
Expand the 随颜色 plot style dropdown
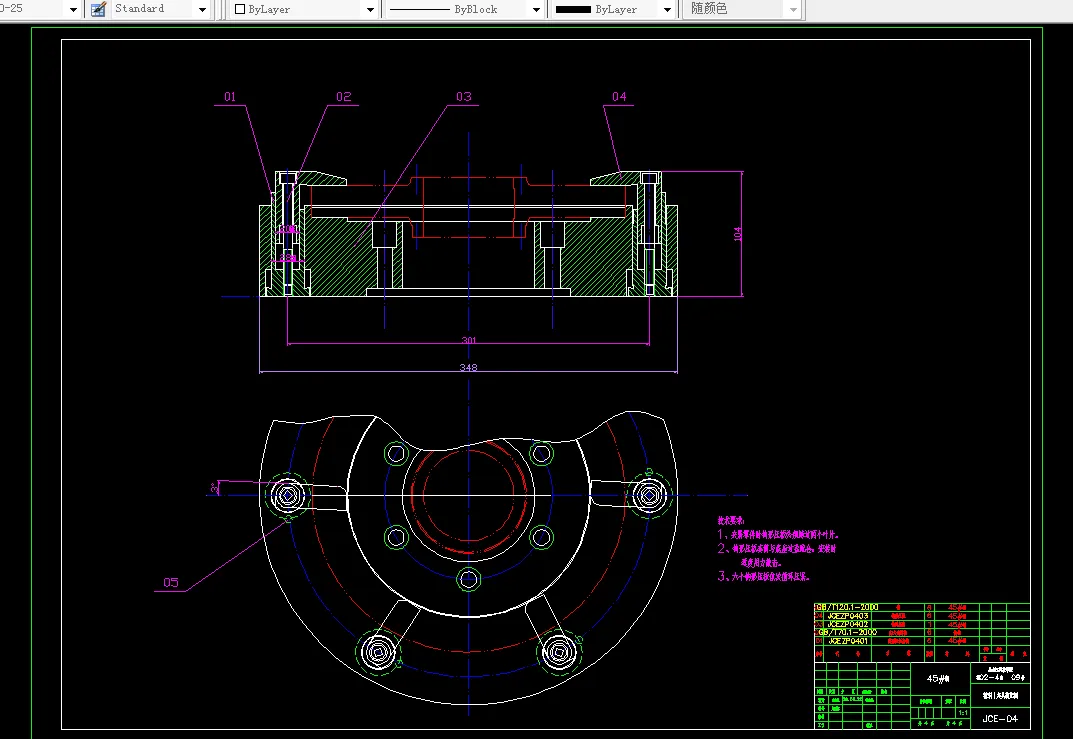pyautogui.click(x=793, y=10)
